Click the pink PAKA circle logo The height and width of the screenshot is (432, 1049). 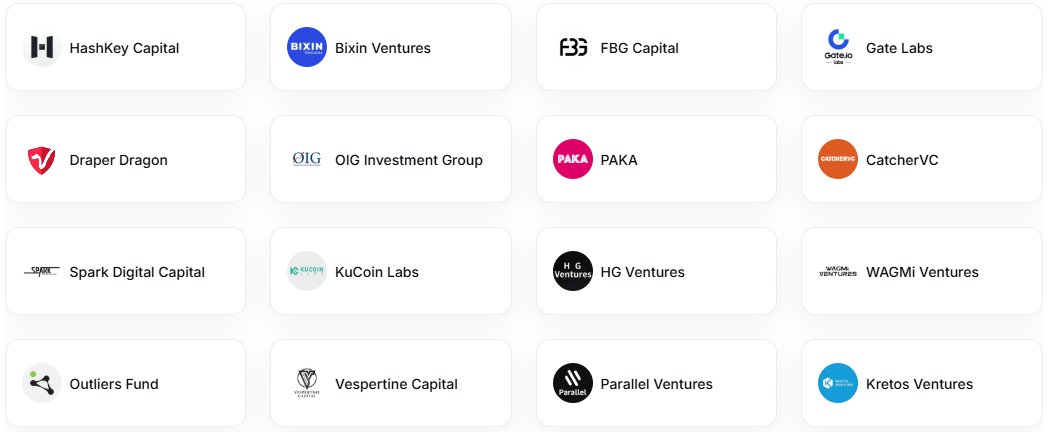coord(573,159)
